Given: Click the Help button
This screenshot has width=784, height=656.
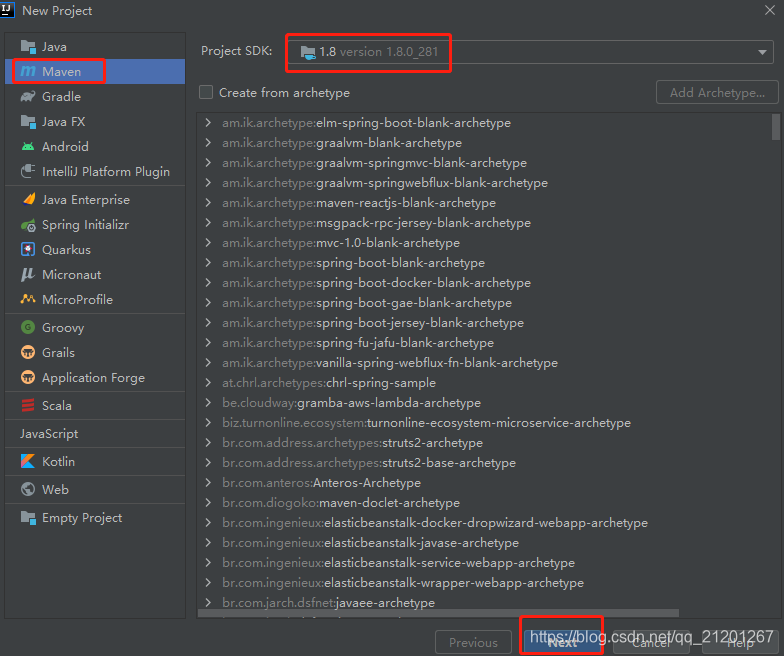Looking at the screenshot, I should tap(740, 642).
